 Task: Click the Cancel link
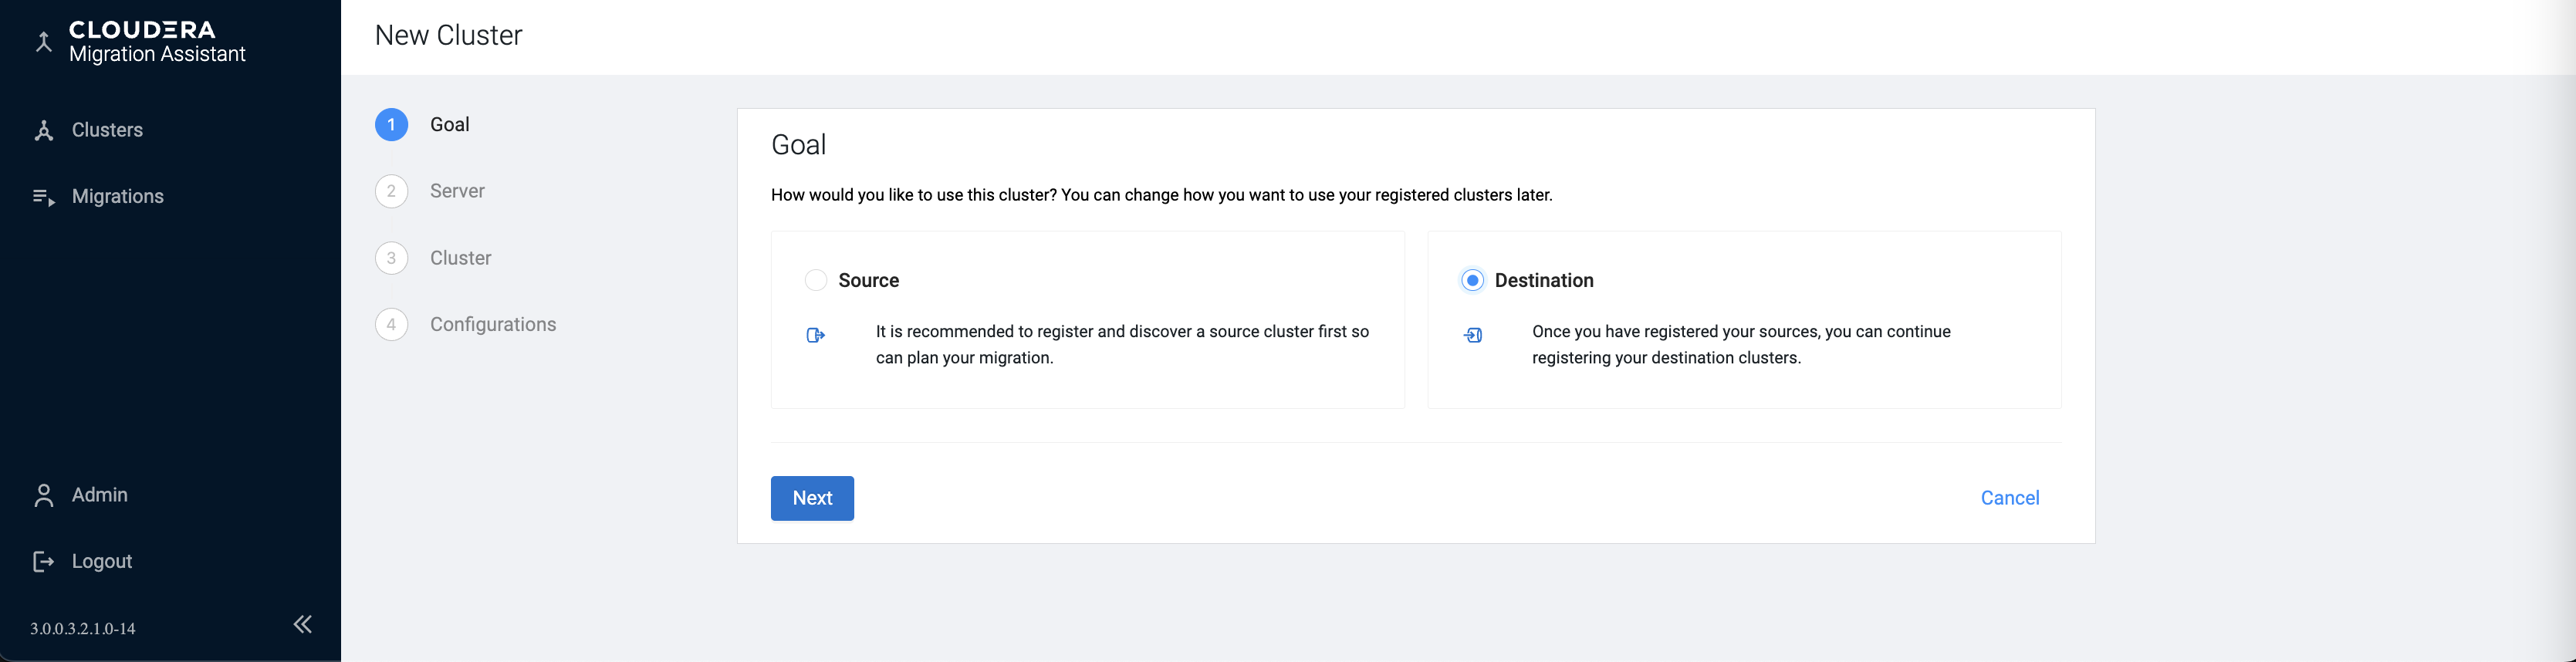(2009, 498)
